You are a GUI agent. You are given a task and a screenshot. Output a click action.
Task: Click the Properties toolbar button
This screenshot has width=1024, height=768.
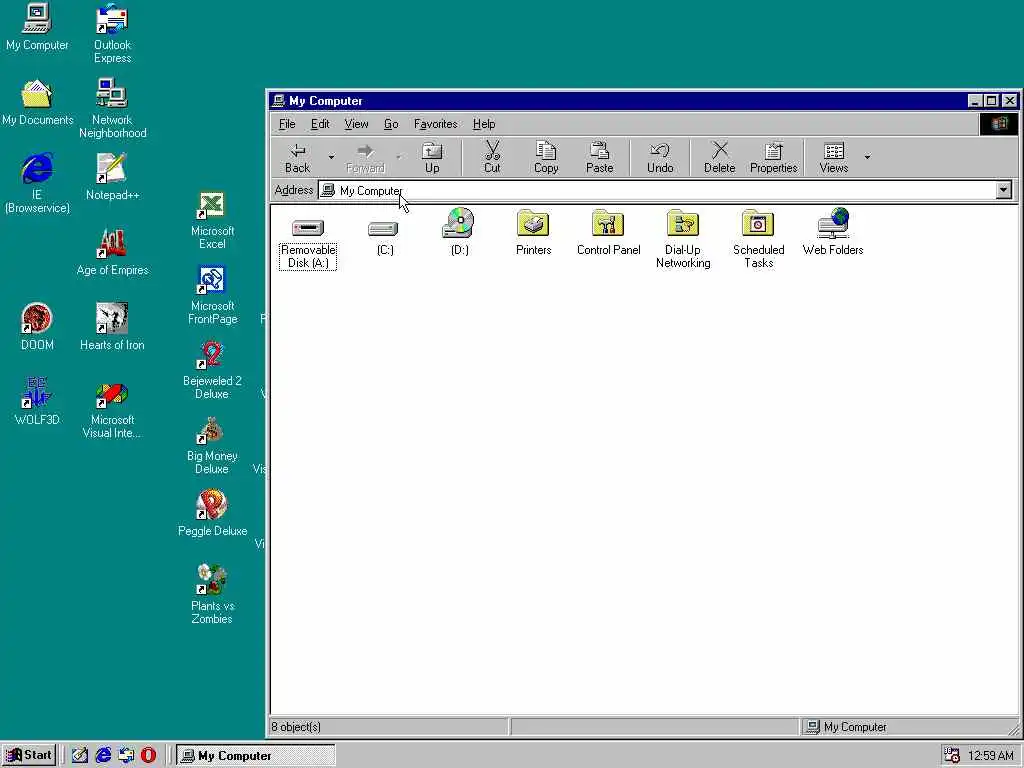[x=773, y=157]
